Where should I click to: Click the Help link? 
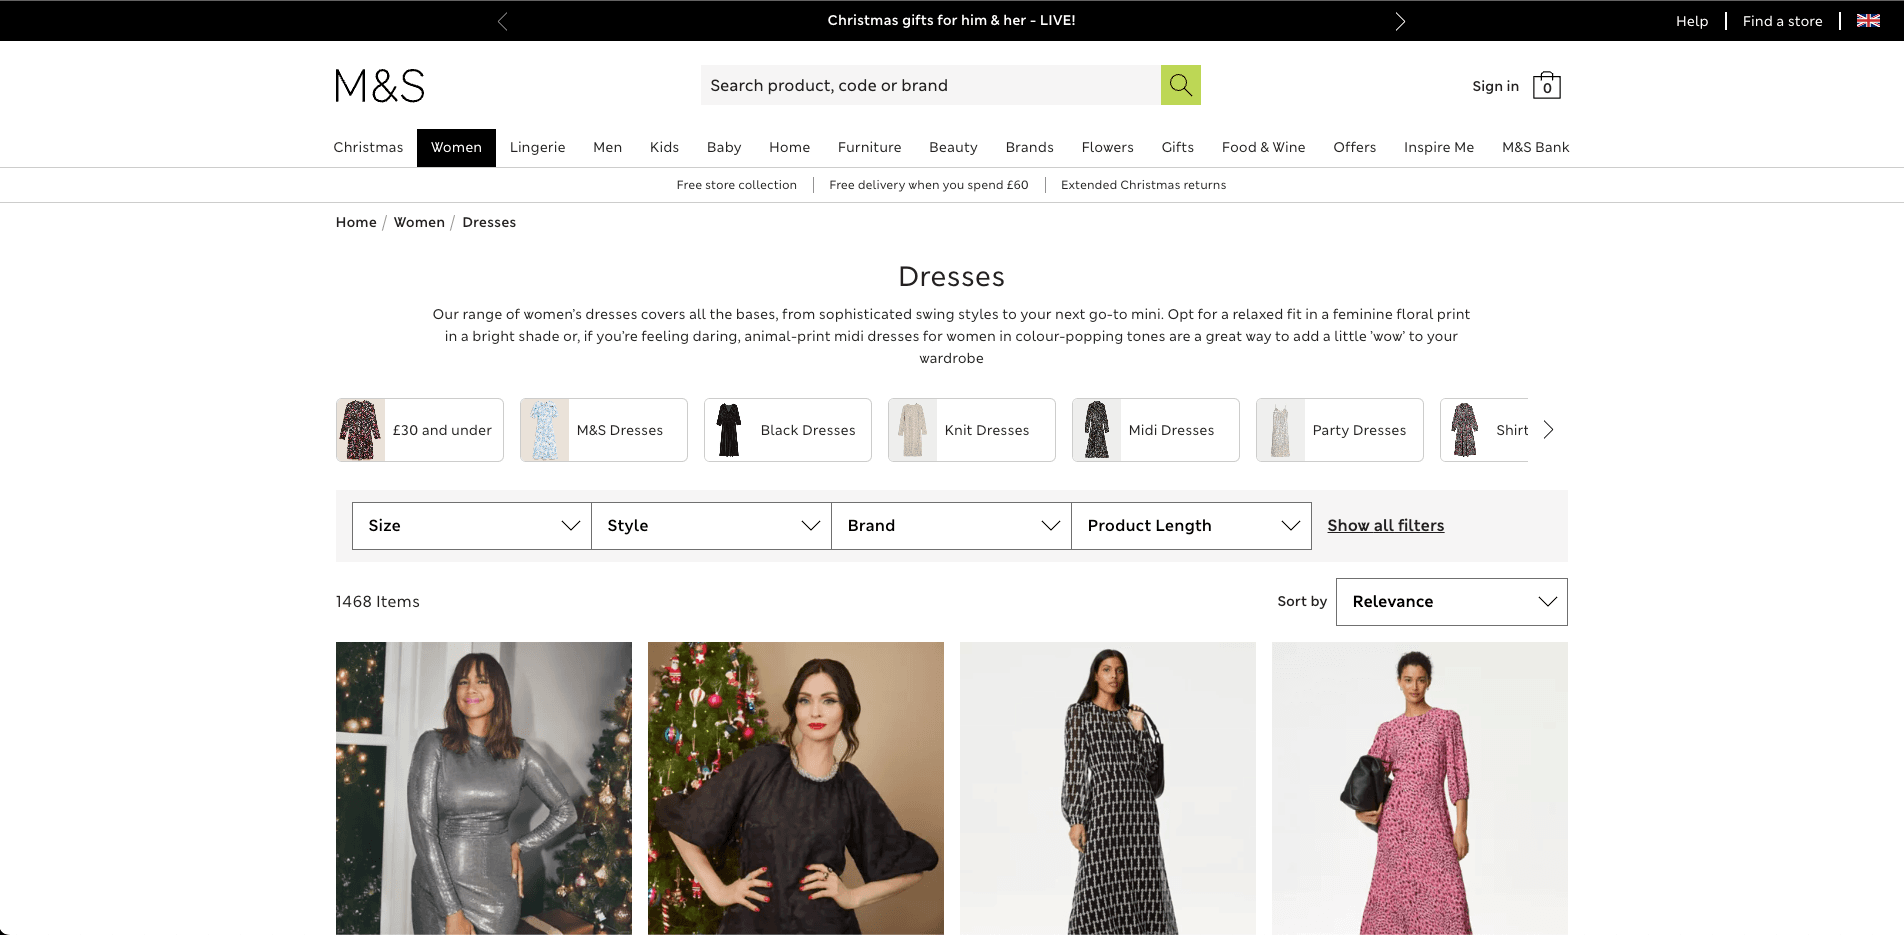pos(1691,21)
